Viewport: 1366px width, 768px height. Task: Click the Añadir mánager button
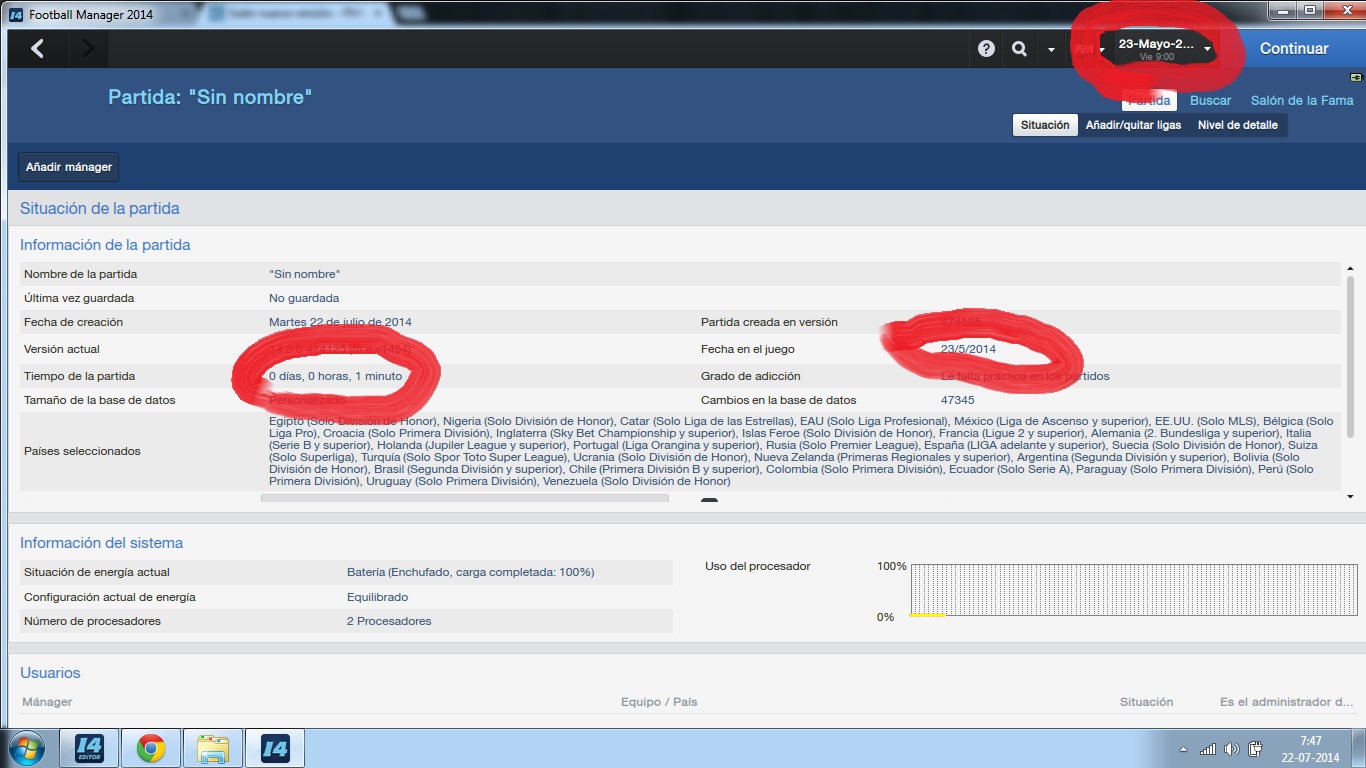tap(69, 167)
